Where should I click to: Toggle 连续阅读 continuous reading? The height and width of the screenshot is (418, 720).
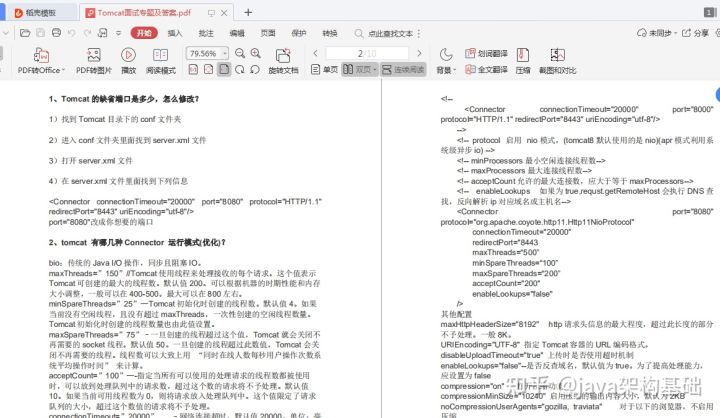[x=403, y=69]
